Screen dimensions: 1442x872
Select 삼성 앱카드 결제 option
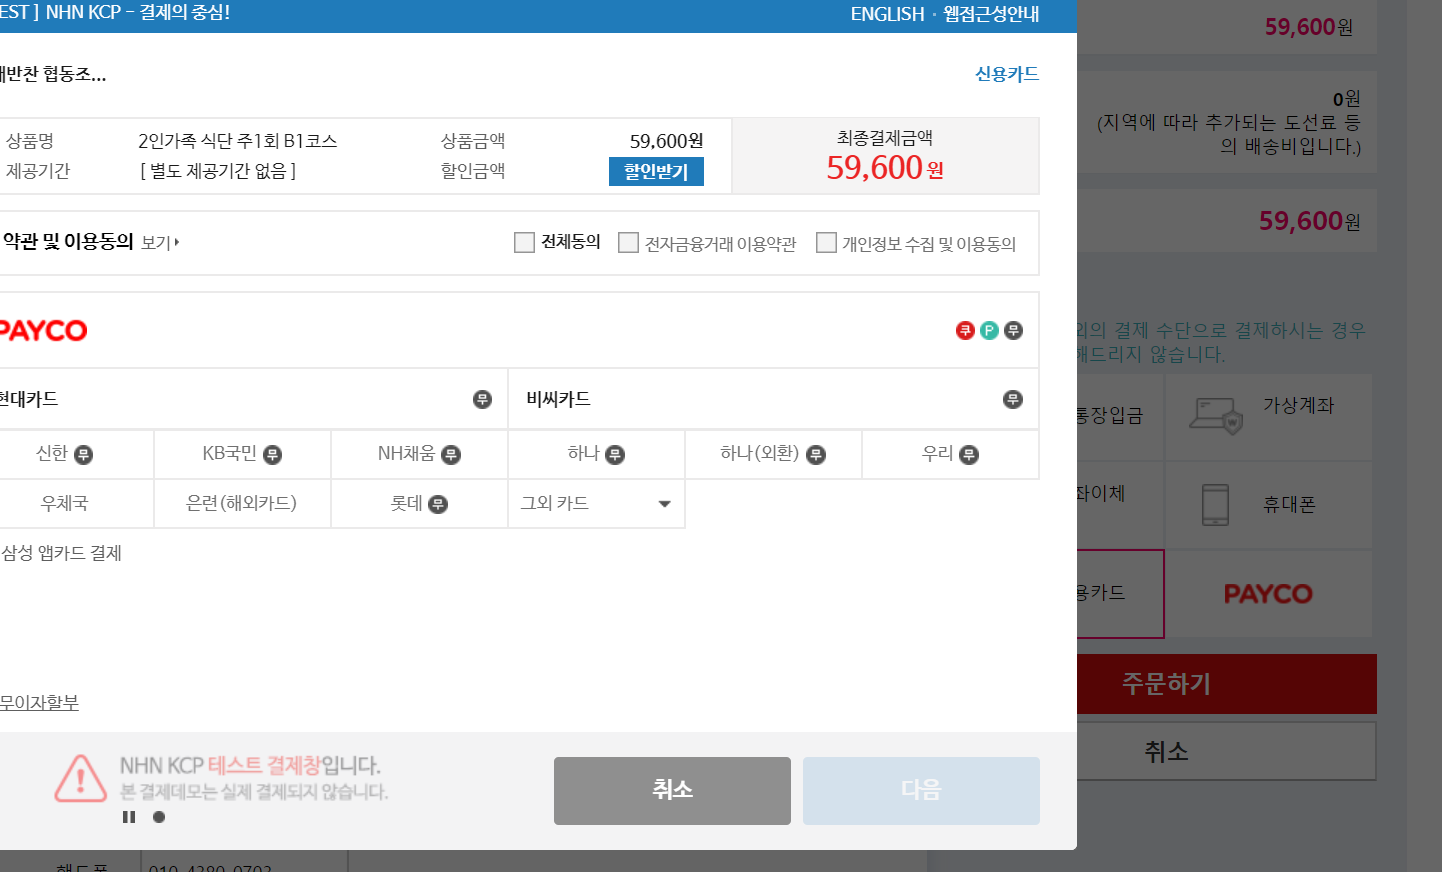[x=61, y=553]
